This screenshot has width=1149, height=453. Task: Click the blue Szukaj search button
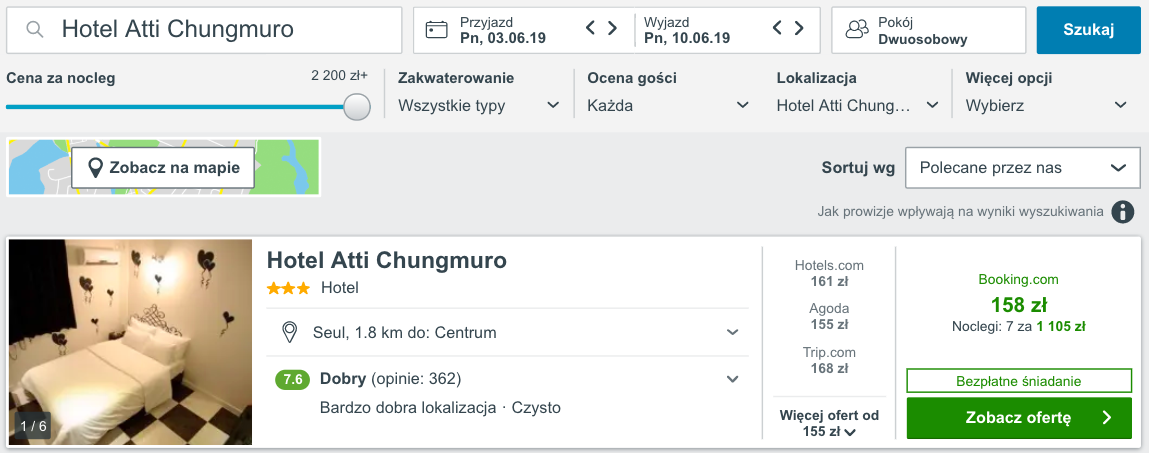click(x=1088, y=30)
